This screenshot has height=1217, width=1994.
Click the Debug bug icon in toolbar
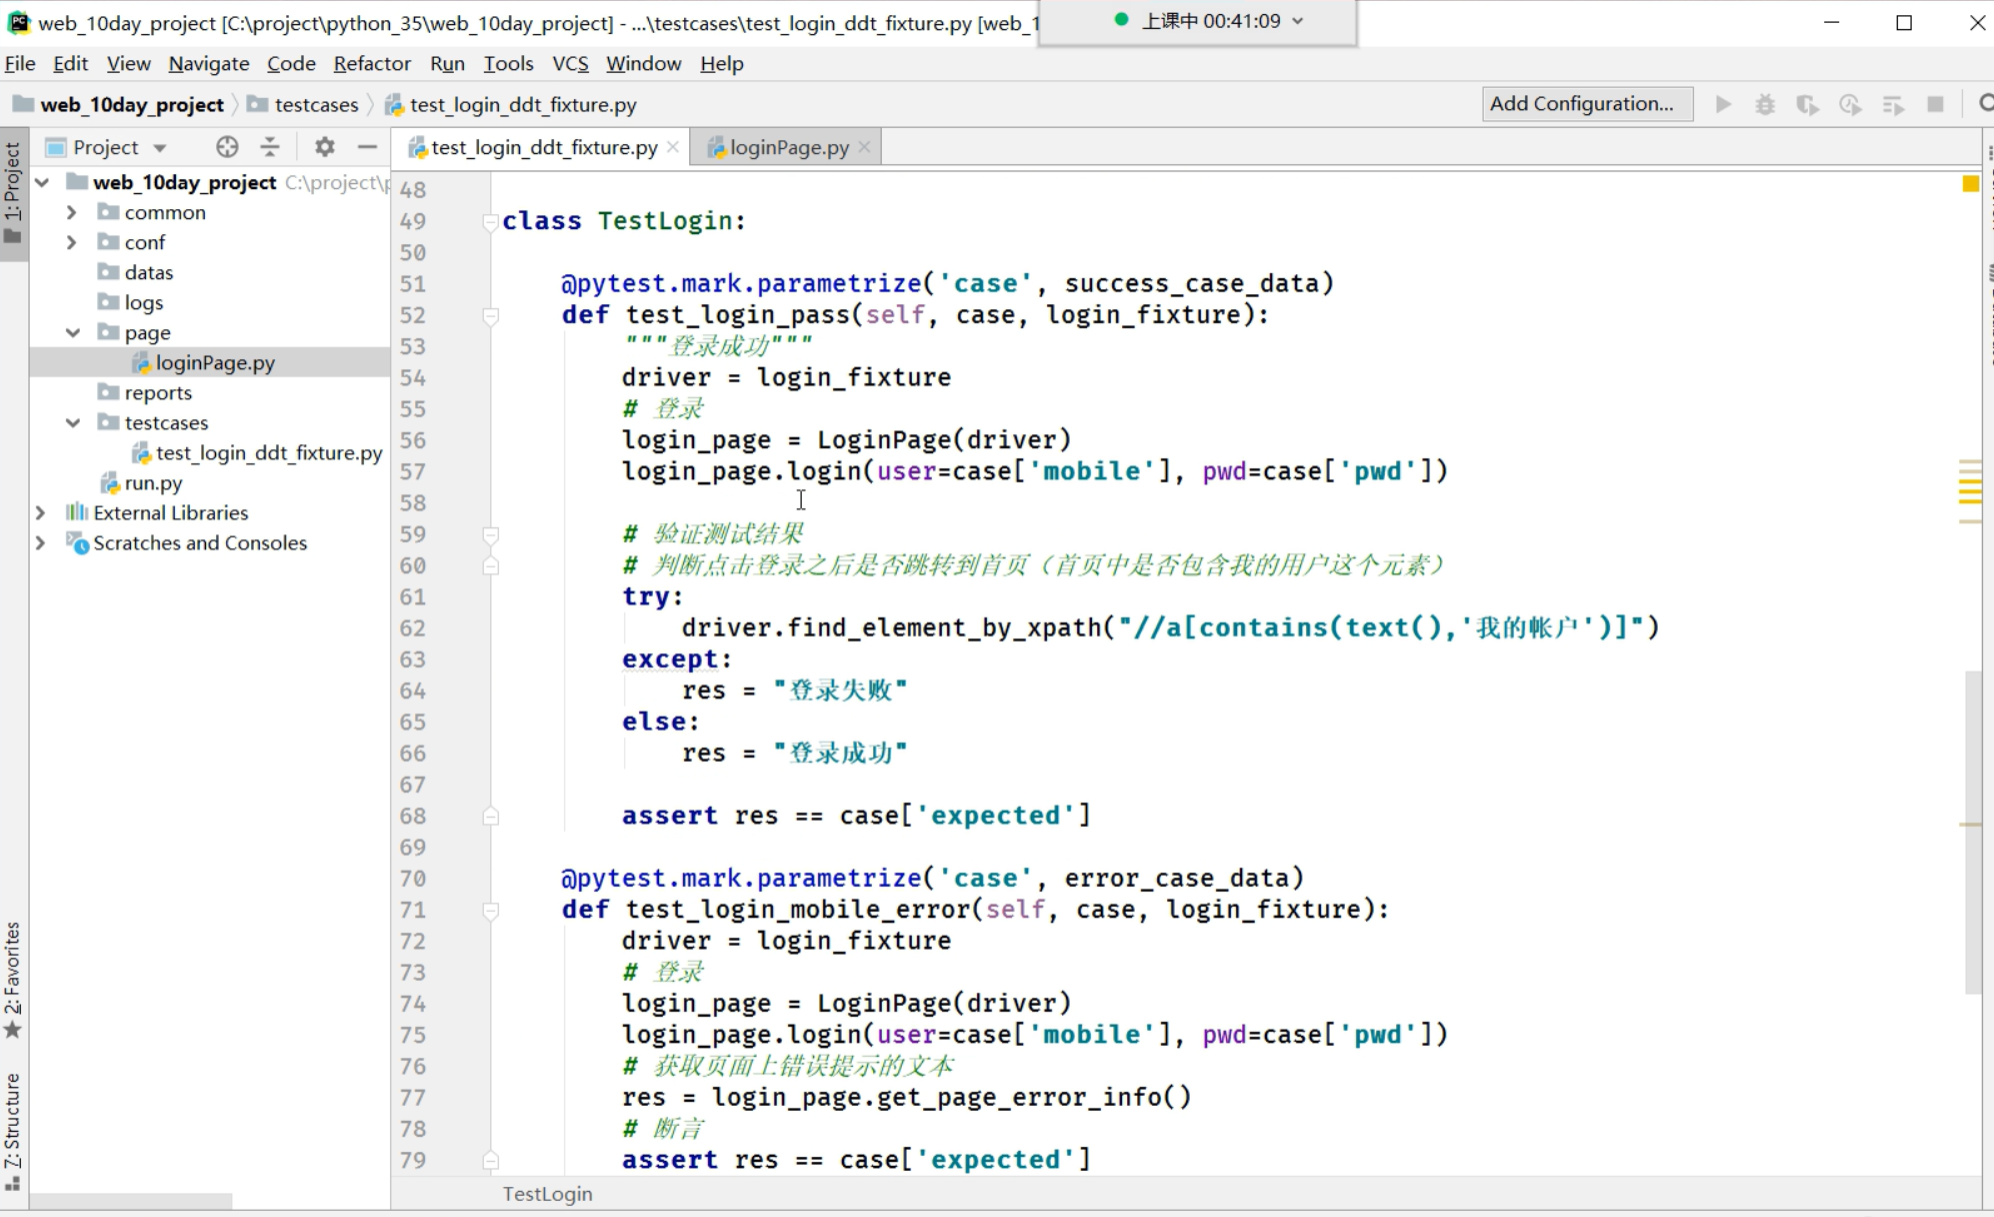tap(1765, 104)
